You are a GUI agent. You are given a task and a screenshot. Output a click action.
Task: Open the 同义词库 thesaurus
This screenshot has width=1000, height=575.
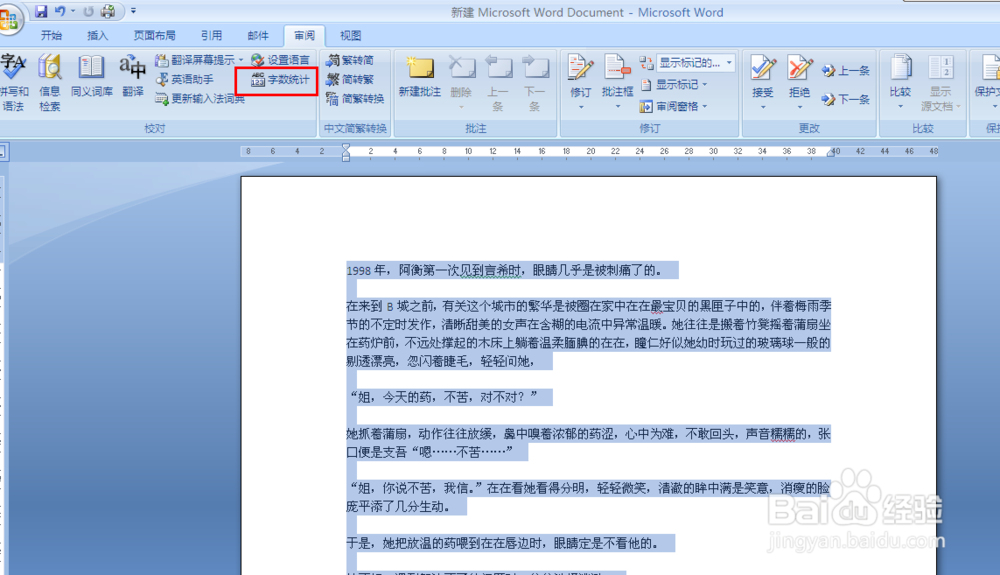click(x=91, y=76)
